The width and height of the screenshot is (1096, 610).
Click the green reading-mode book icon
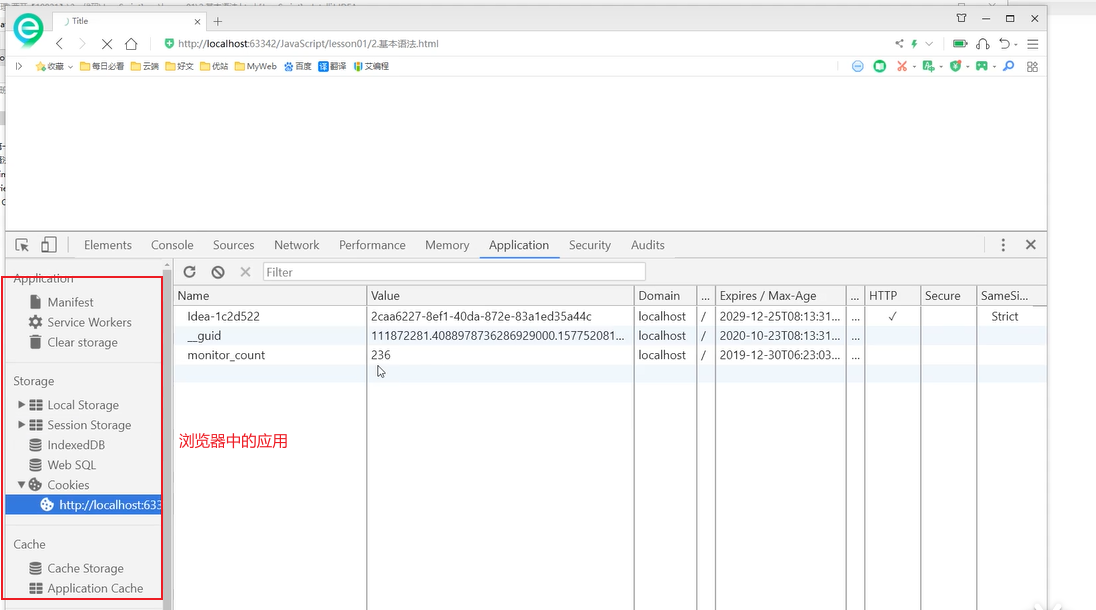(880, 66)
